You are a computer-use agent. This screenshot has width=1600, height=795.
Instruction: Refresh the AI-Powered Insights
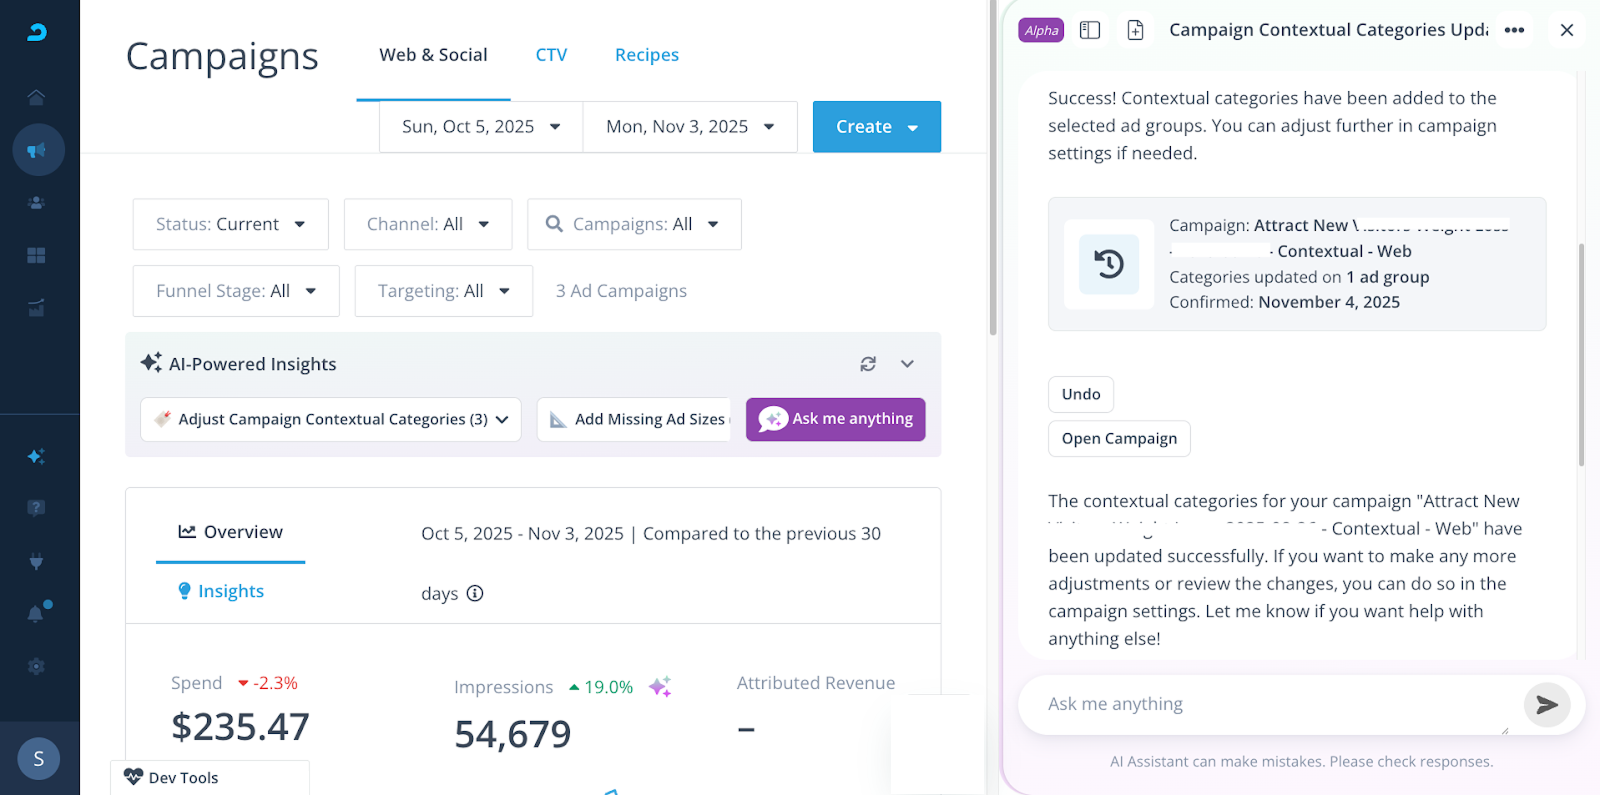click(x=868, y=364)
